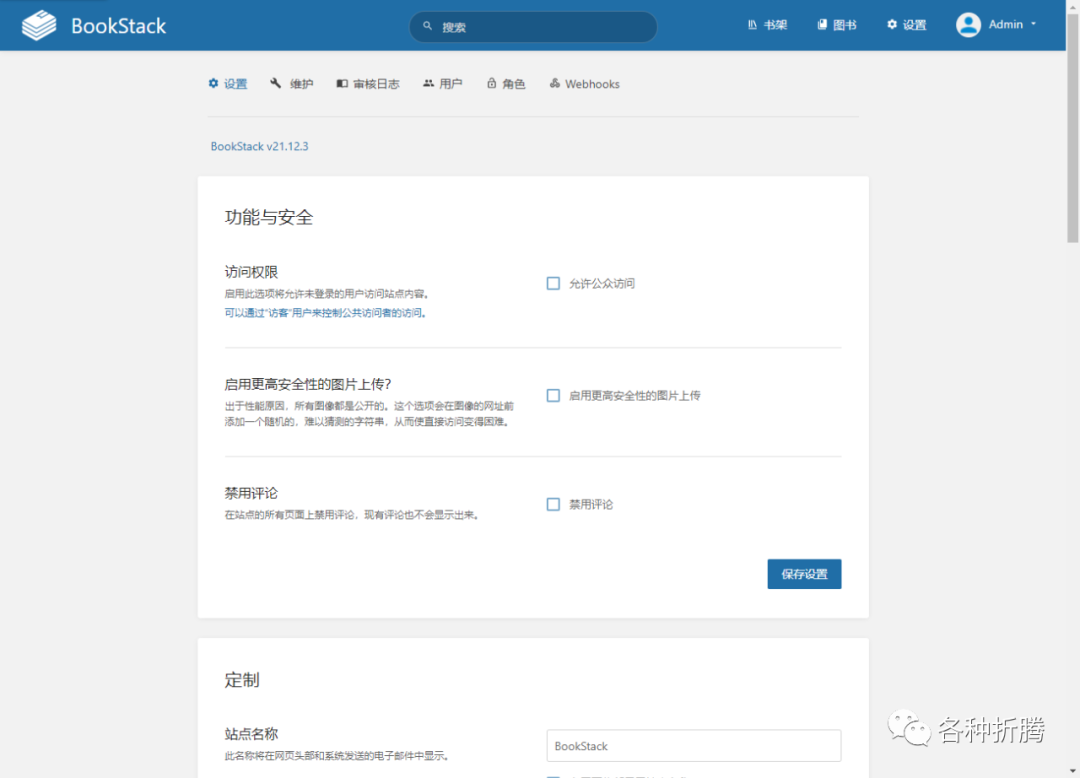The width and height of the screenshot is (1080, 778).
Task: Open the 用户 tab
Action: (x=443, y=83)
